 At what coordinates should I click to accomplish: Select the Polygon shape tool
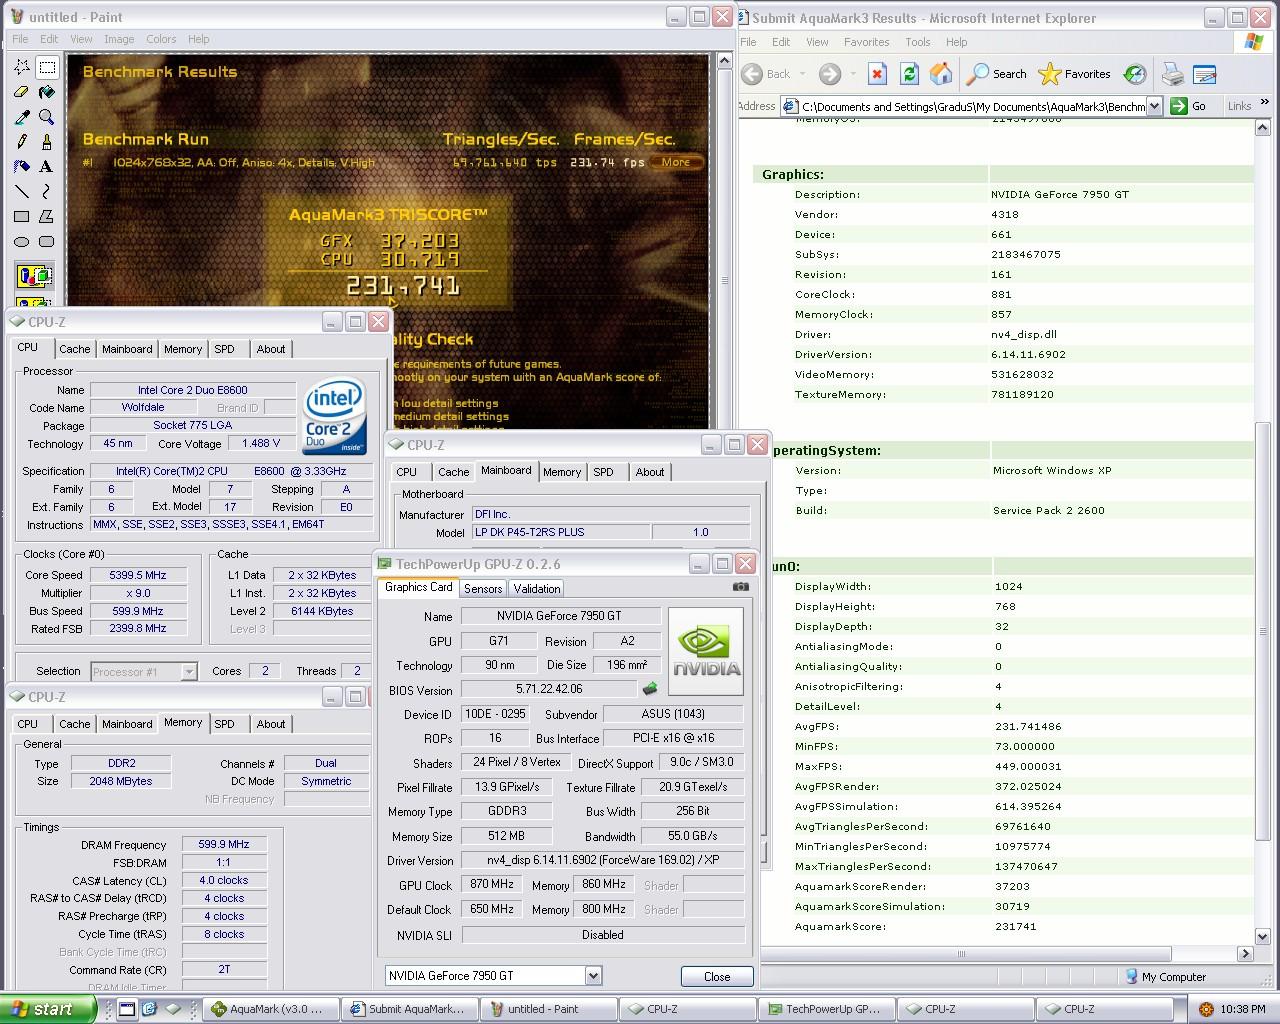[x=47, y=217]
